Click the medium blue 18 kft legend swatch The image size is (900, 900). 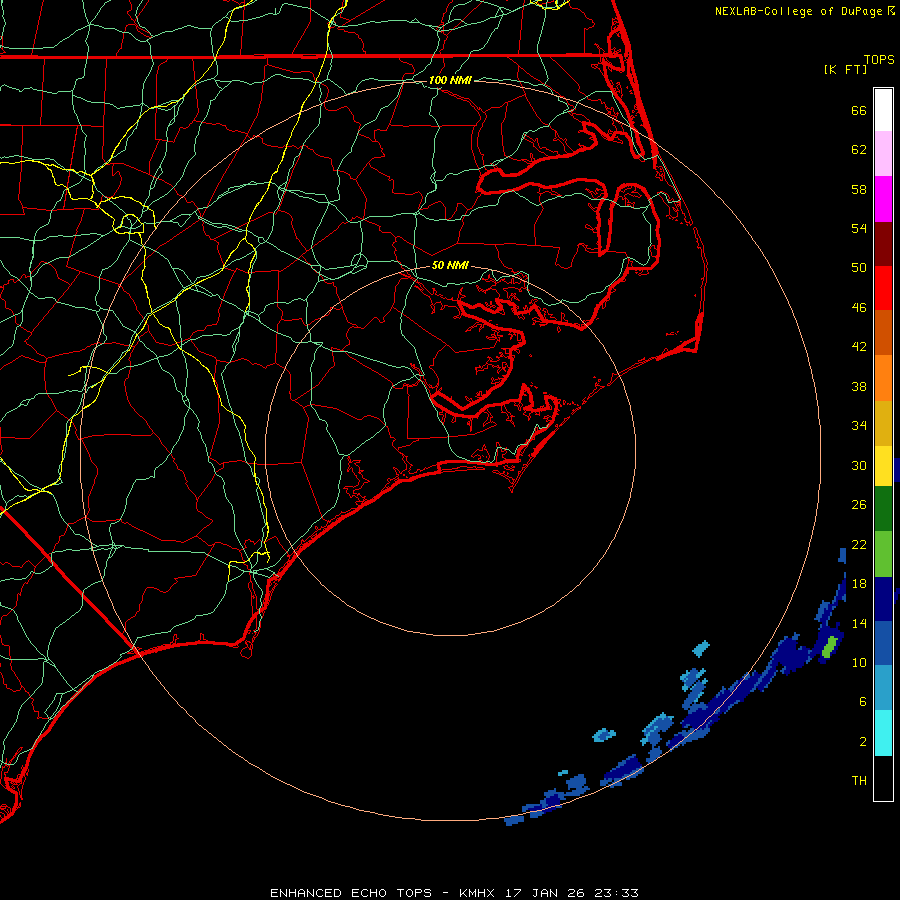pos(883,643)
